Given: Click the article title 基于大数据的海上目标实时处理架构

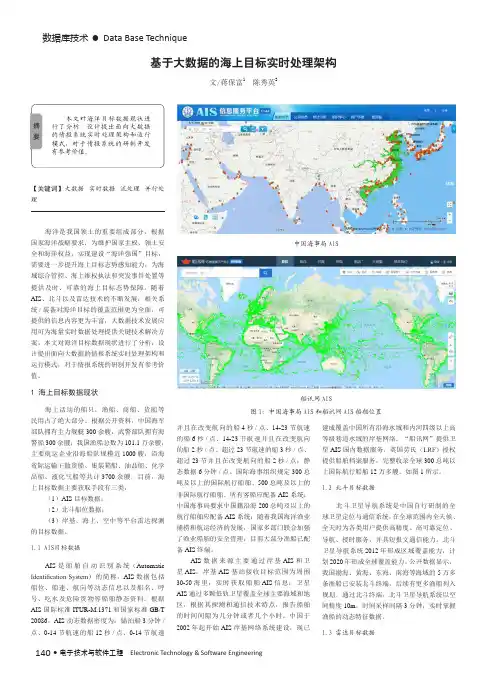Looking at the screenshot, I should 243,63.
